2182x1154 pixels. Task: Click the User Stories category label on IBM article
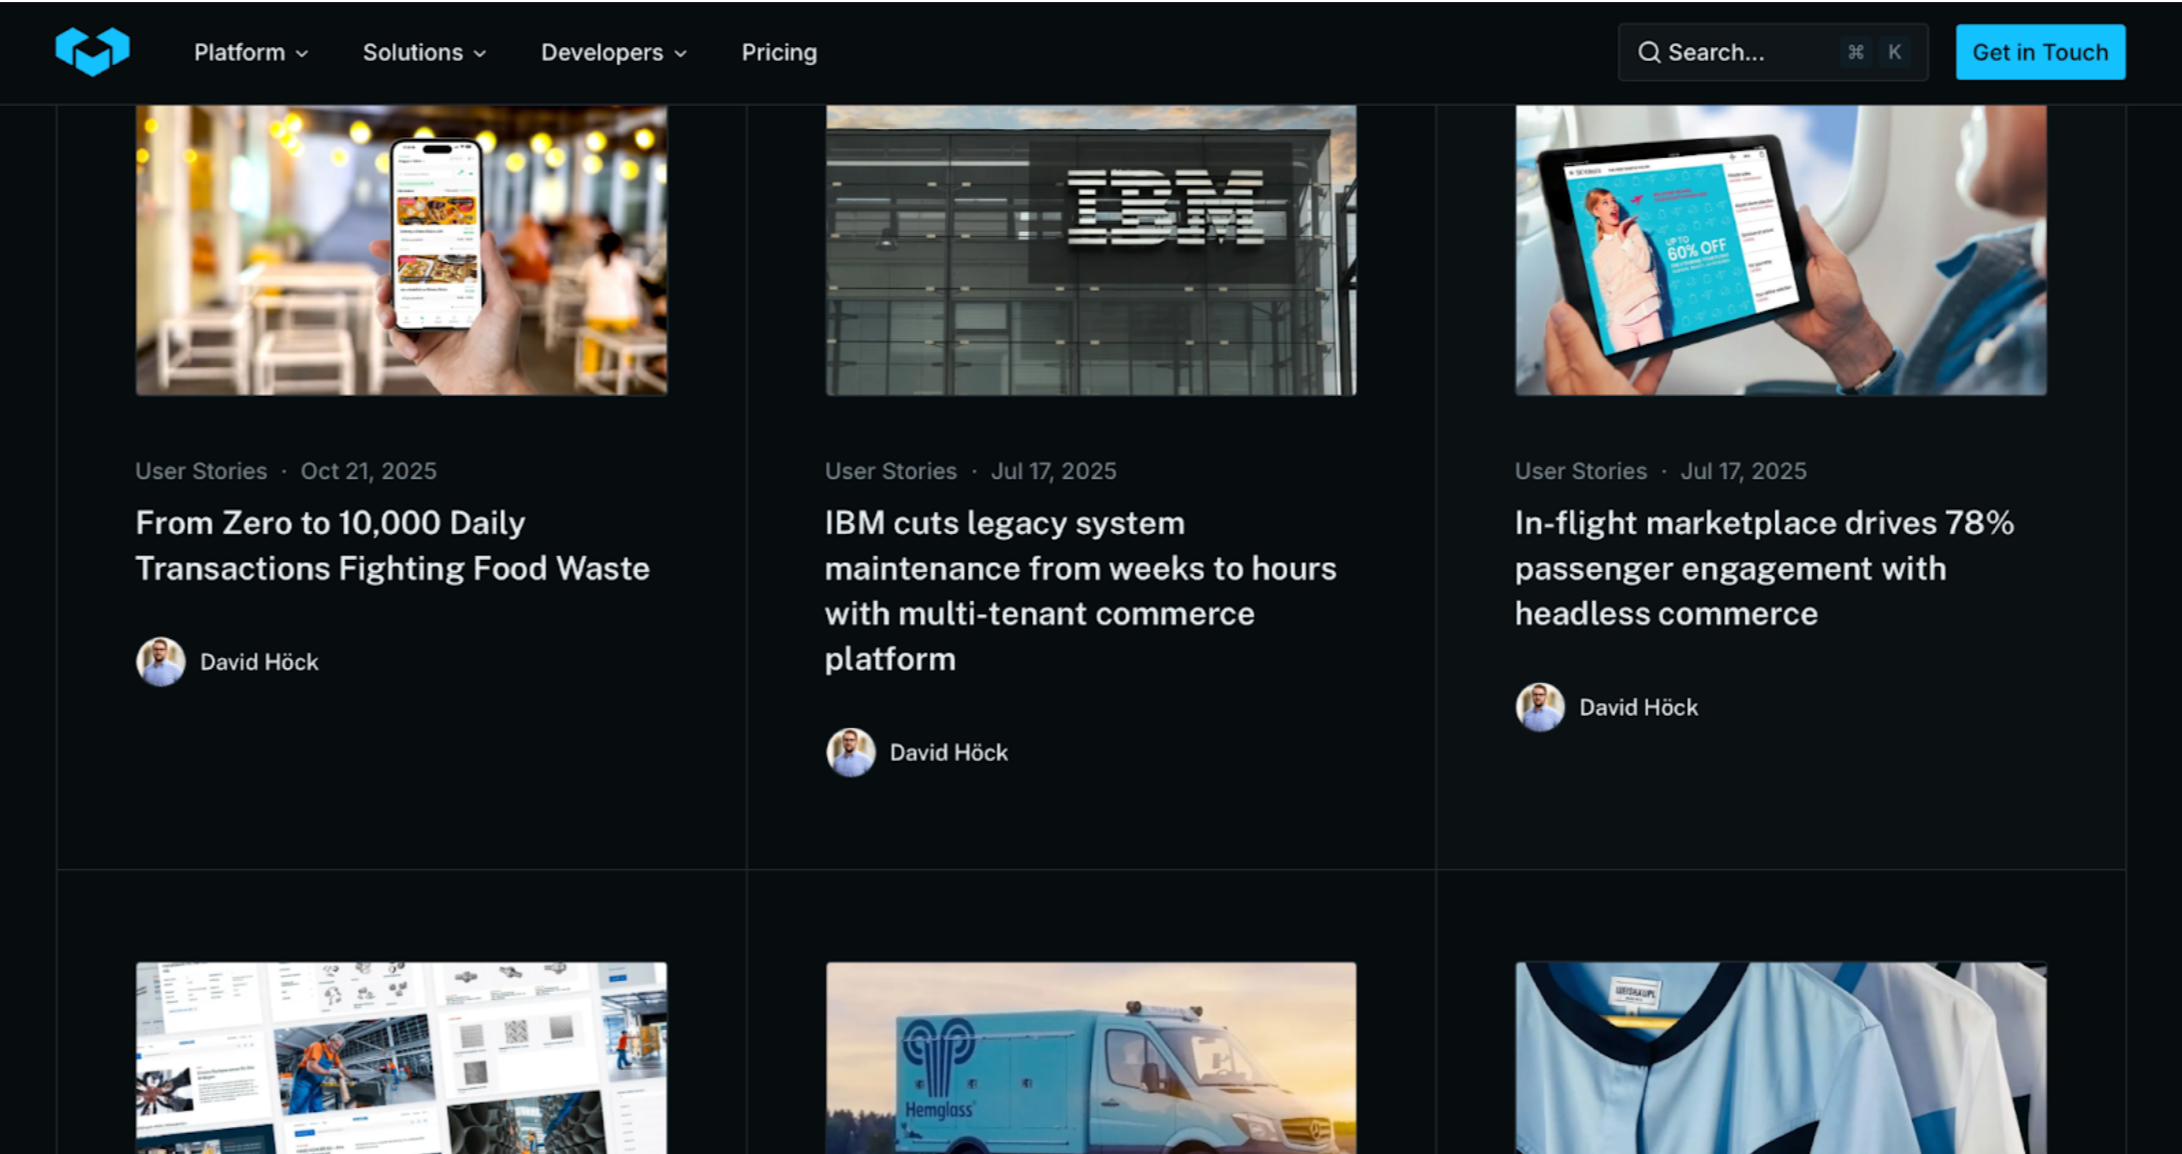click(x=890, y=470)
